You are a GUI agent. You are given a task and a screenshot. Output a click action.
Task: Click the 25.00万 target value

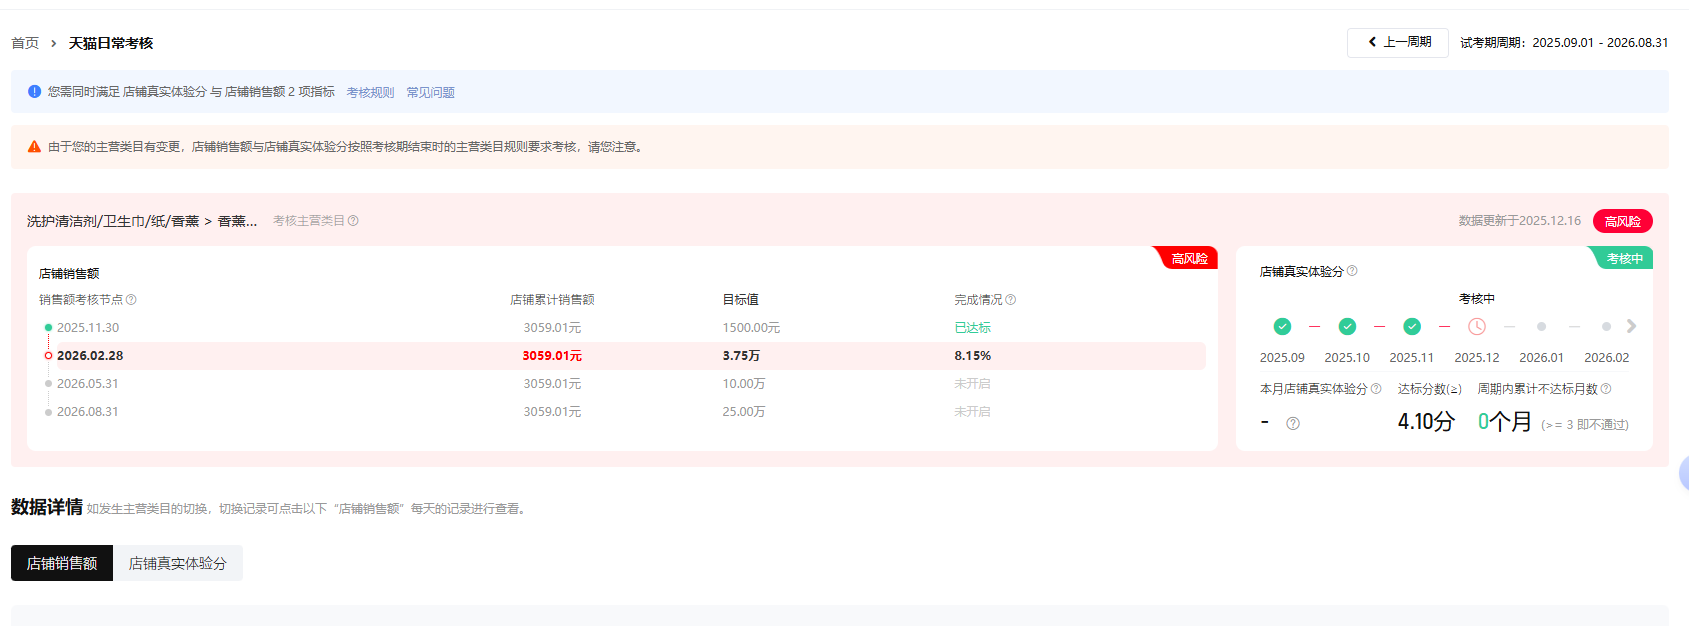click(x=744, y=412)
